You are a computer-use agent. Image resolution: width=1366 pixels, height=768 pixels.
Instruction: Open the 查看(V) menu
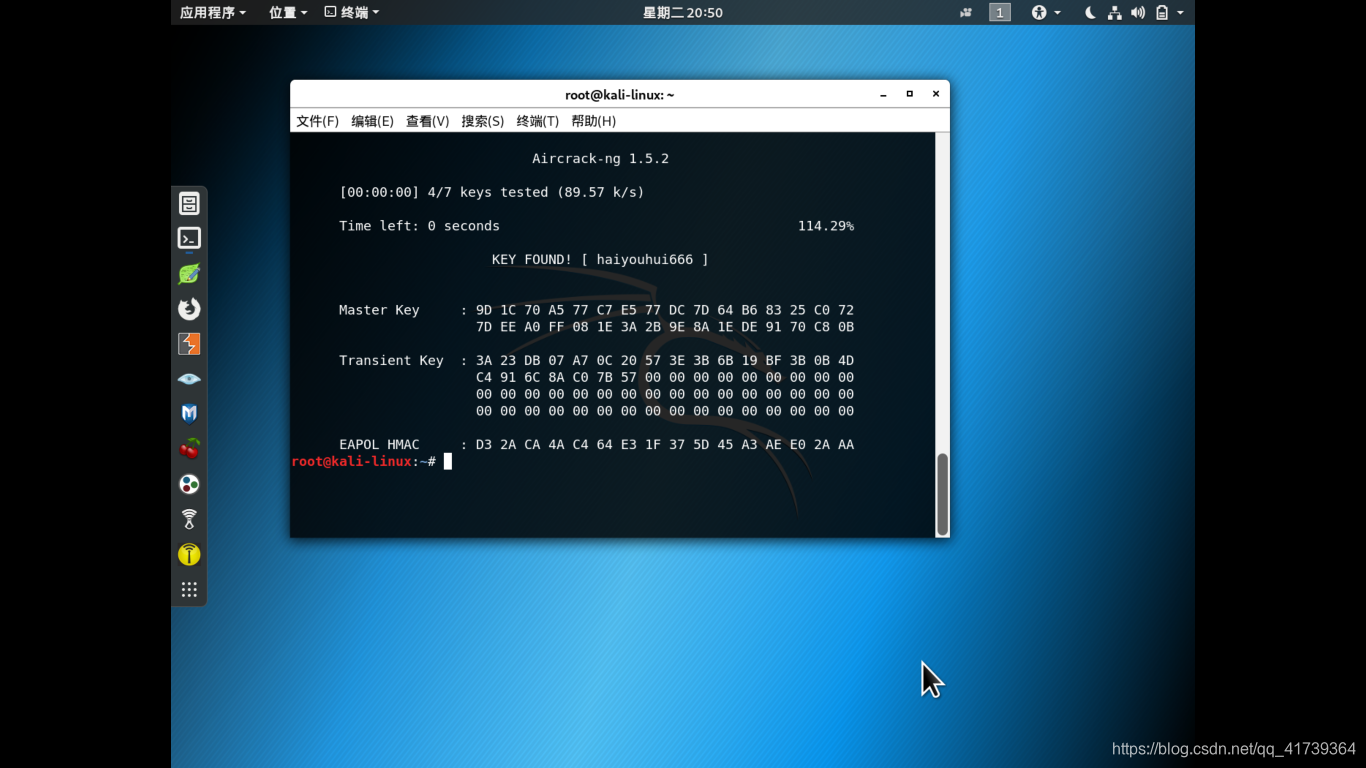[x=427, y=121]
